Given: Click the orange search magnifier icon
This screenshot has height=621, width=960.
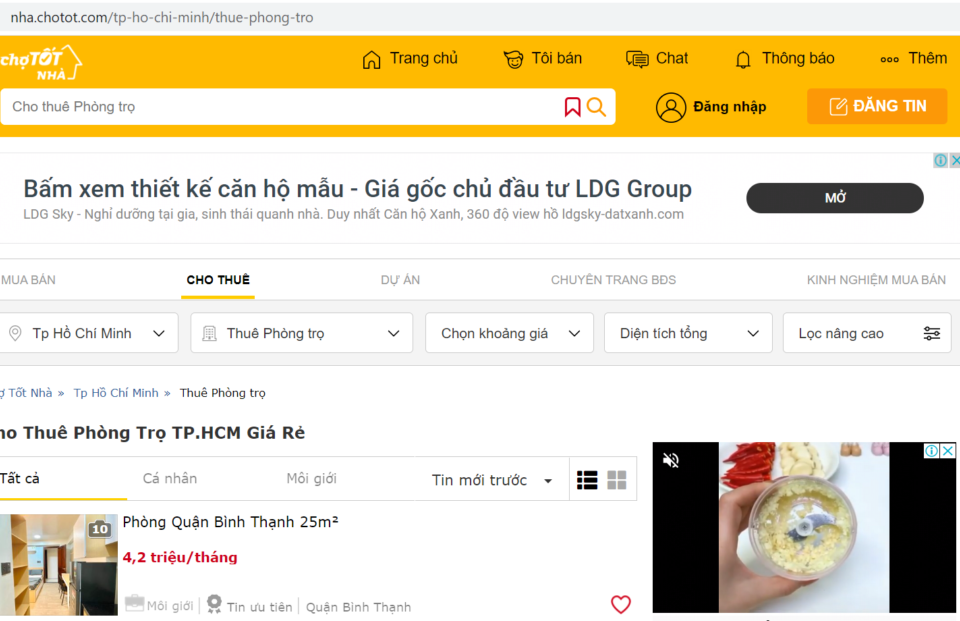Looking at the screenshot, I should coord(597,107).
